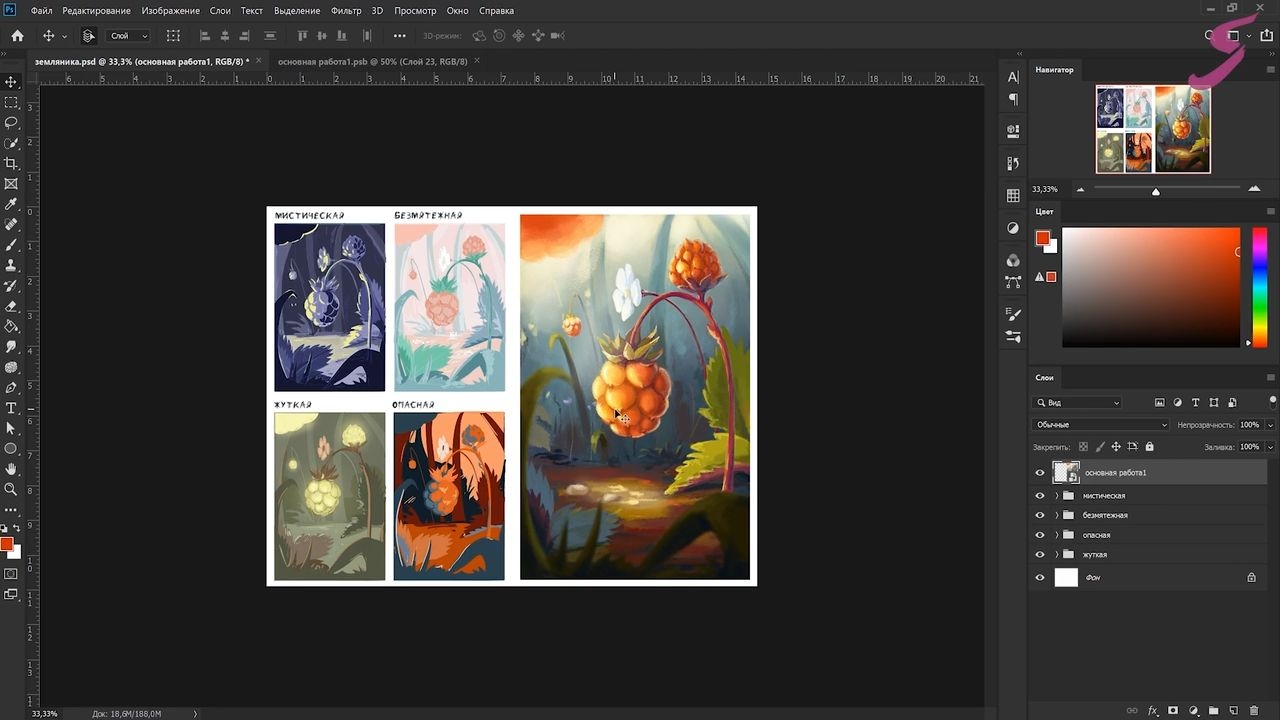The width and height of the screenshot is (1280, 720).
Task: Click the Цвет panel tab
Action: tap(1044, 212)
